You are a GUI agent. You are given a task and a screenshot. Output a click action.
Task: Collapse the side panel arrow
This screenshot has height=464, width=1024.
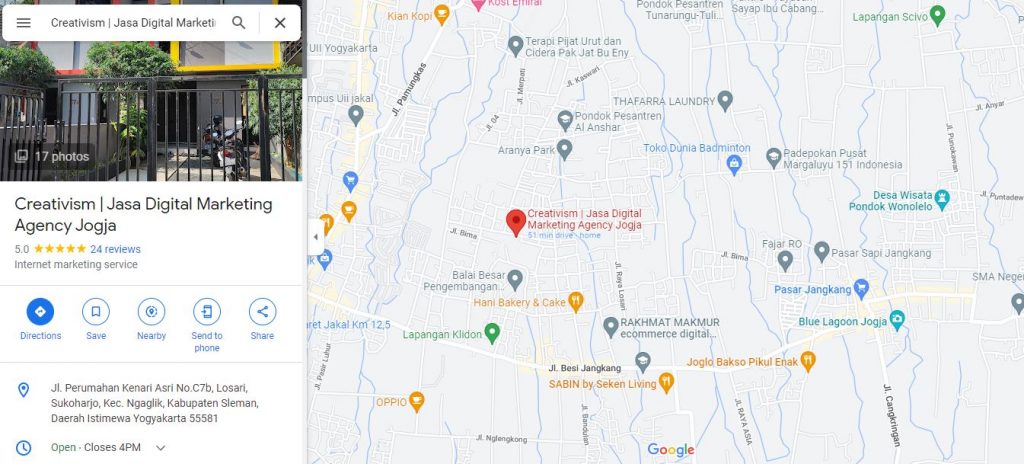tap(316, 237)
